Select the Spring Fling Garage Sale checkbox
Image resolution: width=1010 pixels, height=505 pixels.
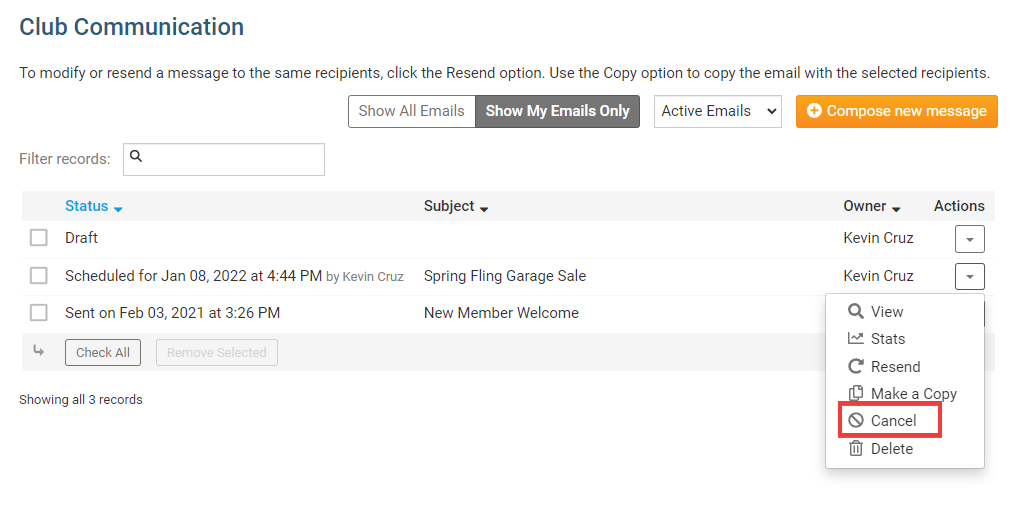pyautogui.click(x=38, y=275)
